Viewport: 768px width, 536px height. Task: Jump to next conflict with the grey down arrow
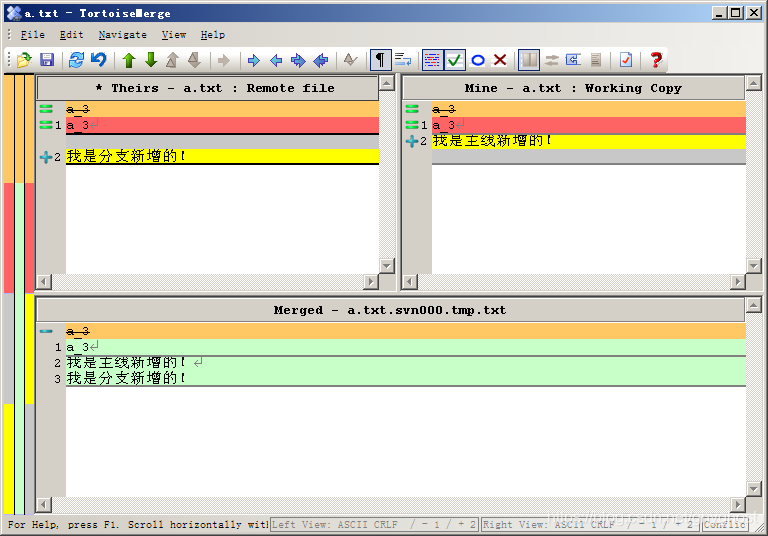click(x=194, y=60)
